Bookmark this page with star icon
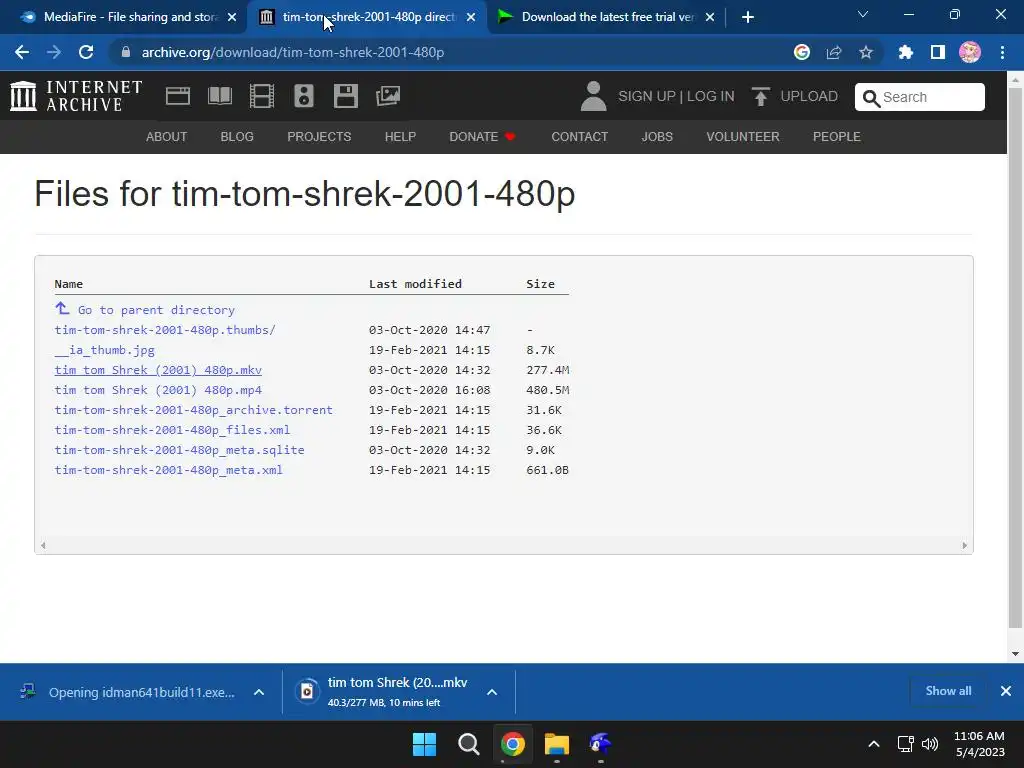Screen dimensions: 1024x768 pos(866,52)
